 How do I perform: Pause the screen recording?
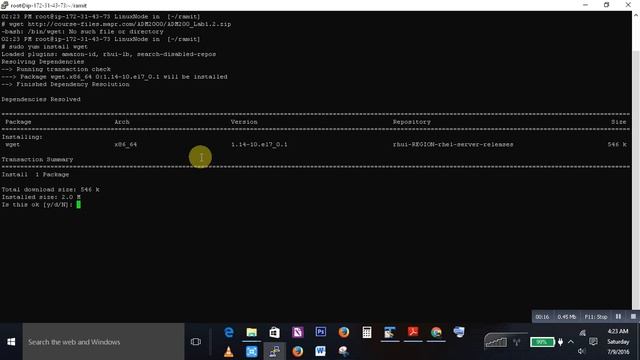point(618,316)
